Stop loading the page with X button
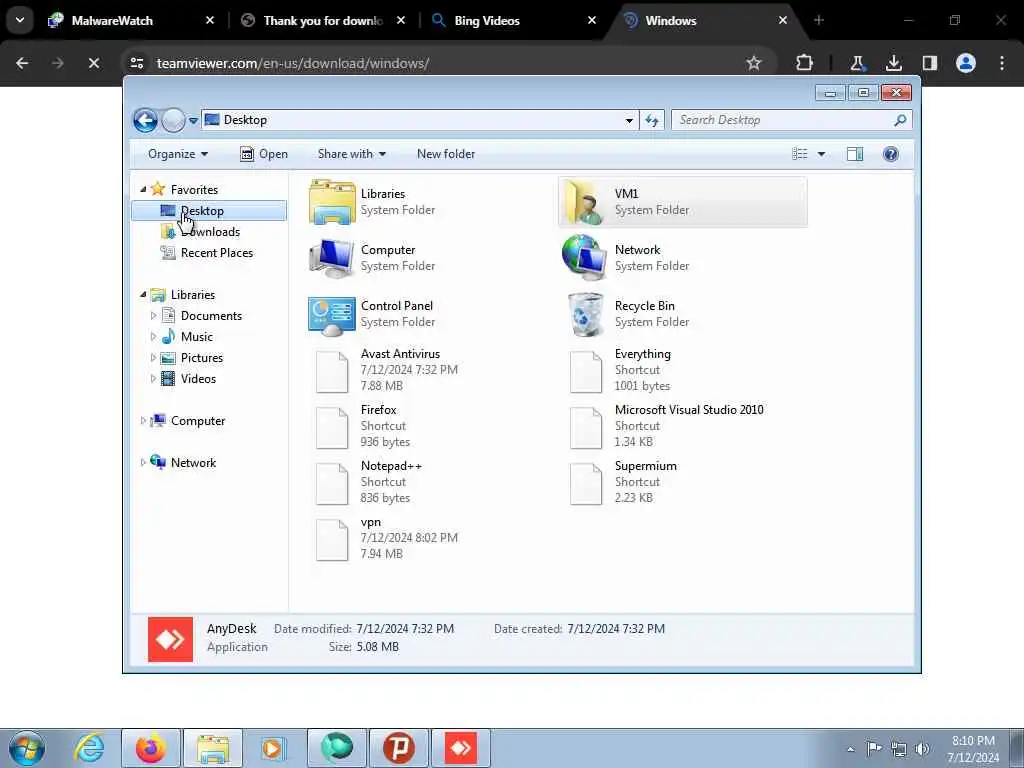The image size is (1024, 768). pyautogui.click(x=93, y=63)
